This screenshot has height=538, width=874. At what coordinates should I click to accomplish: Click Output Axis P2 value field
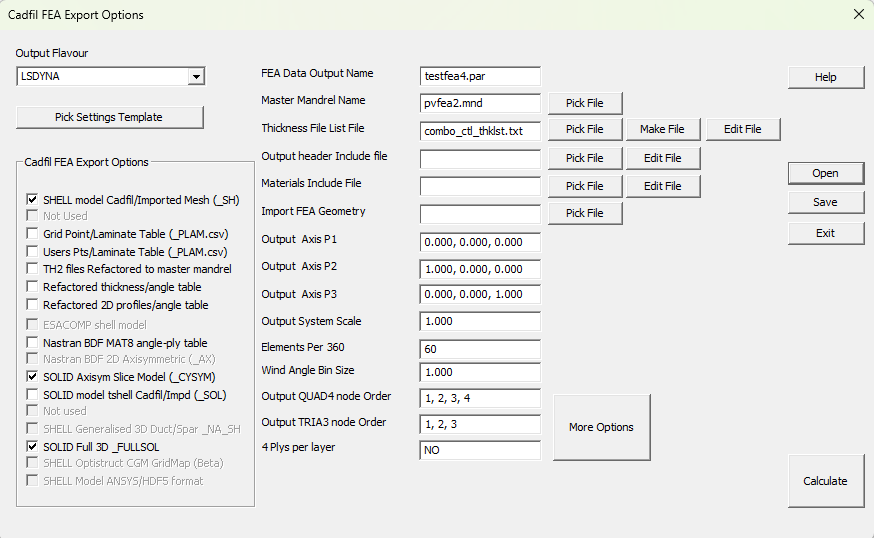pyautogui.click(x=480, y=269)
